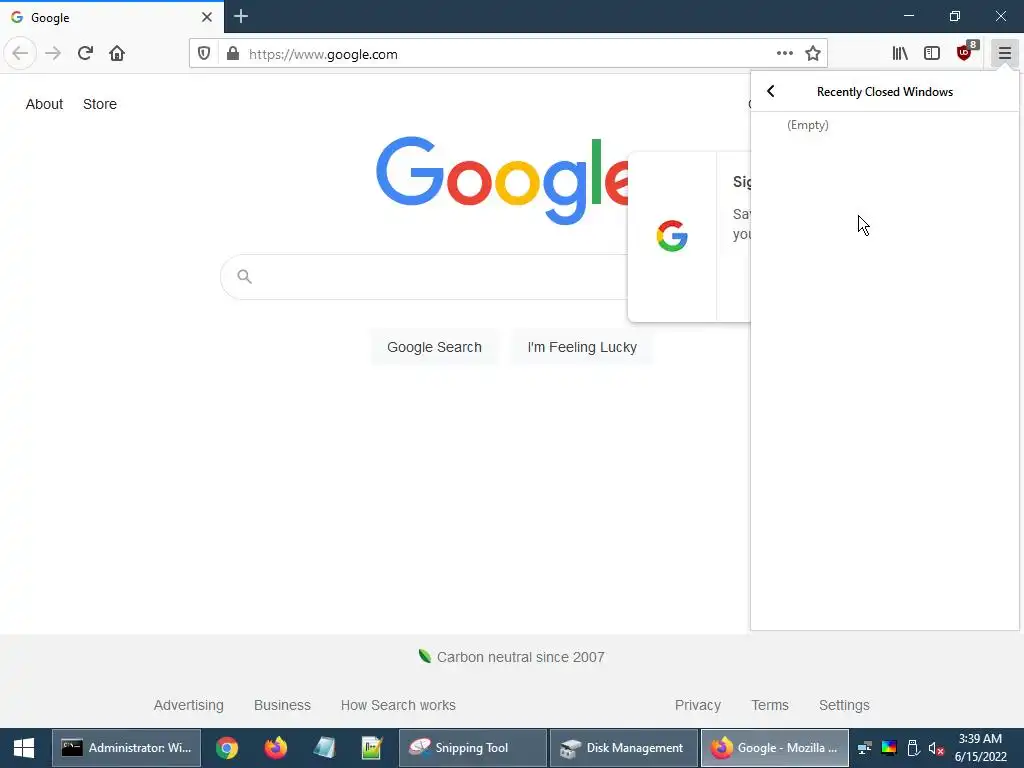This screenshot has height=768, width=1024.
Task: Open the green notepad taskbar icon
Action: coord(372,748)
